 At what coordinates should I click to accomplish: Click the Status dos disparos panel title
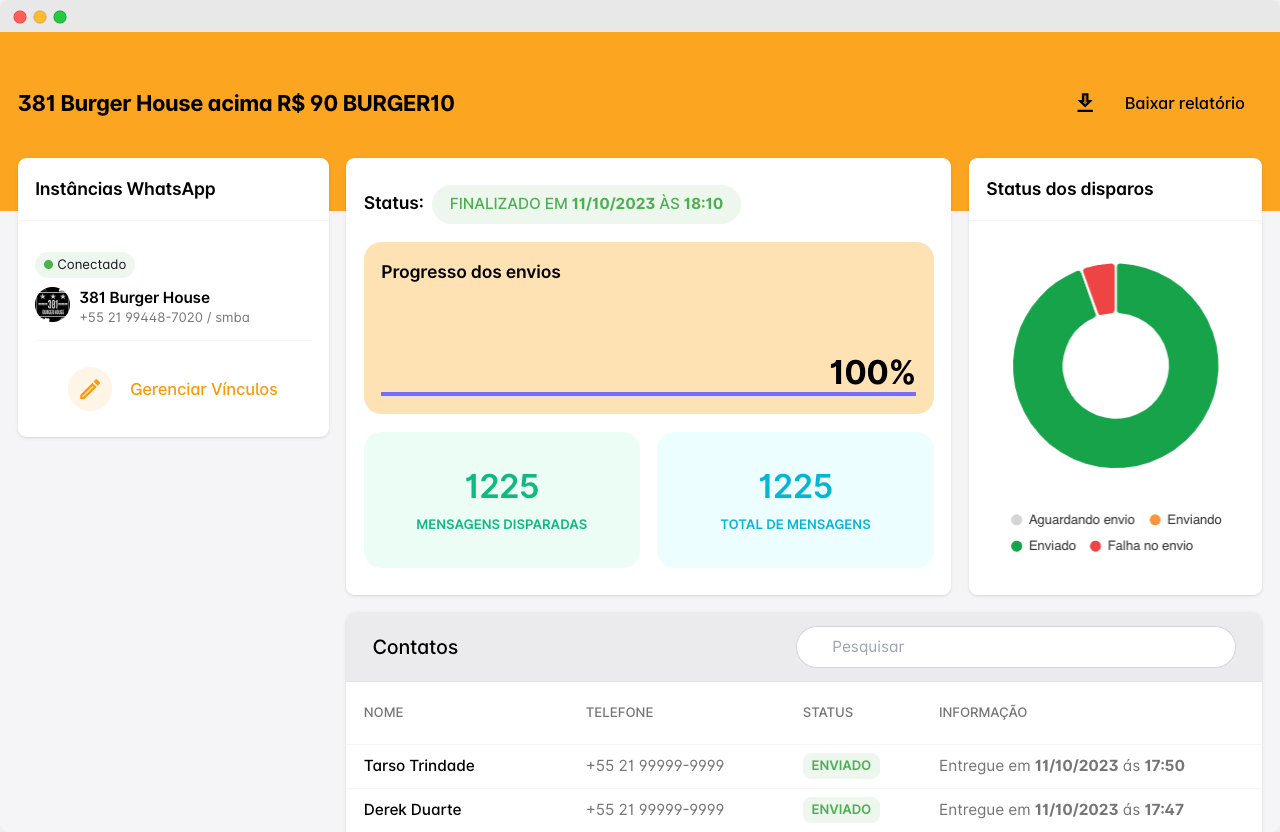pos(1070,189)
